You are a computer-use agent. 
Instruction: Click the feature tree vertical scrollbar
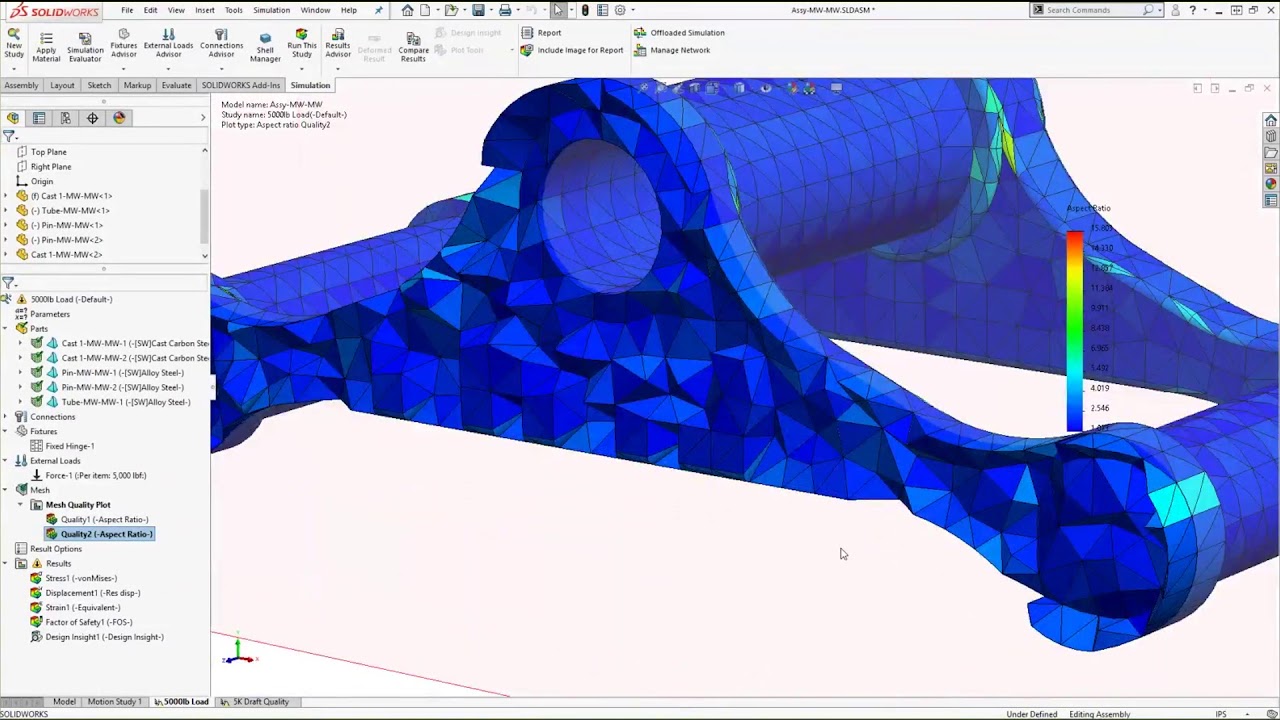click(205, 217)
